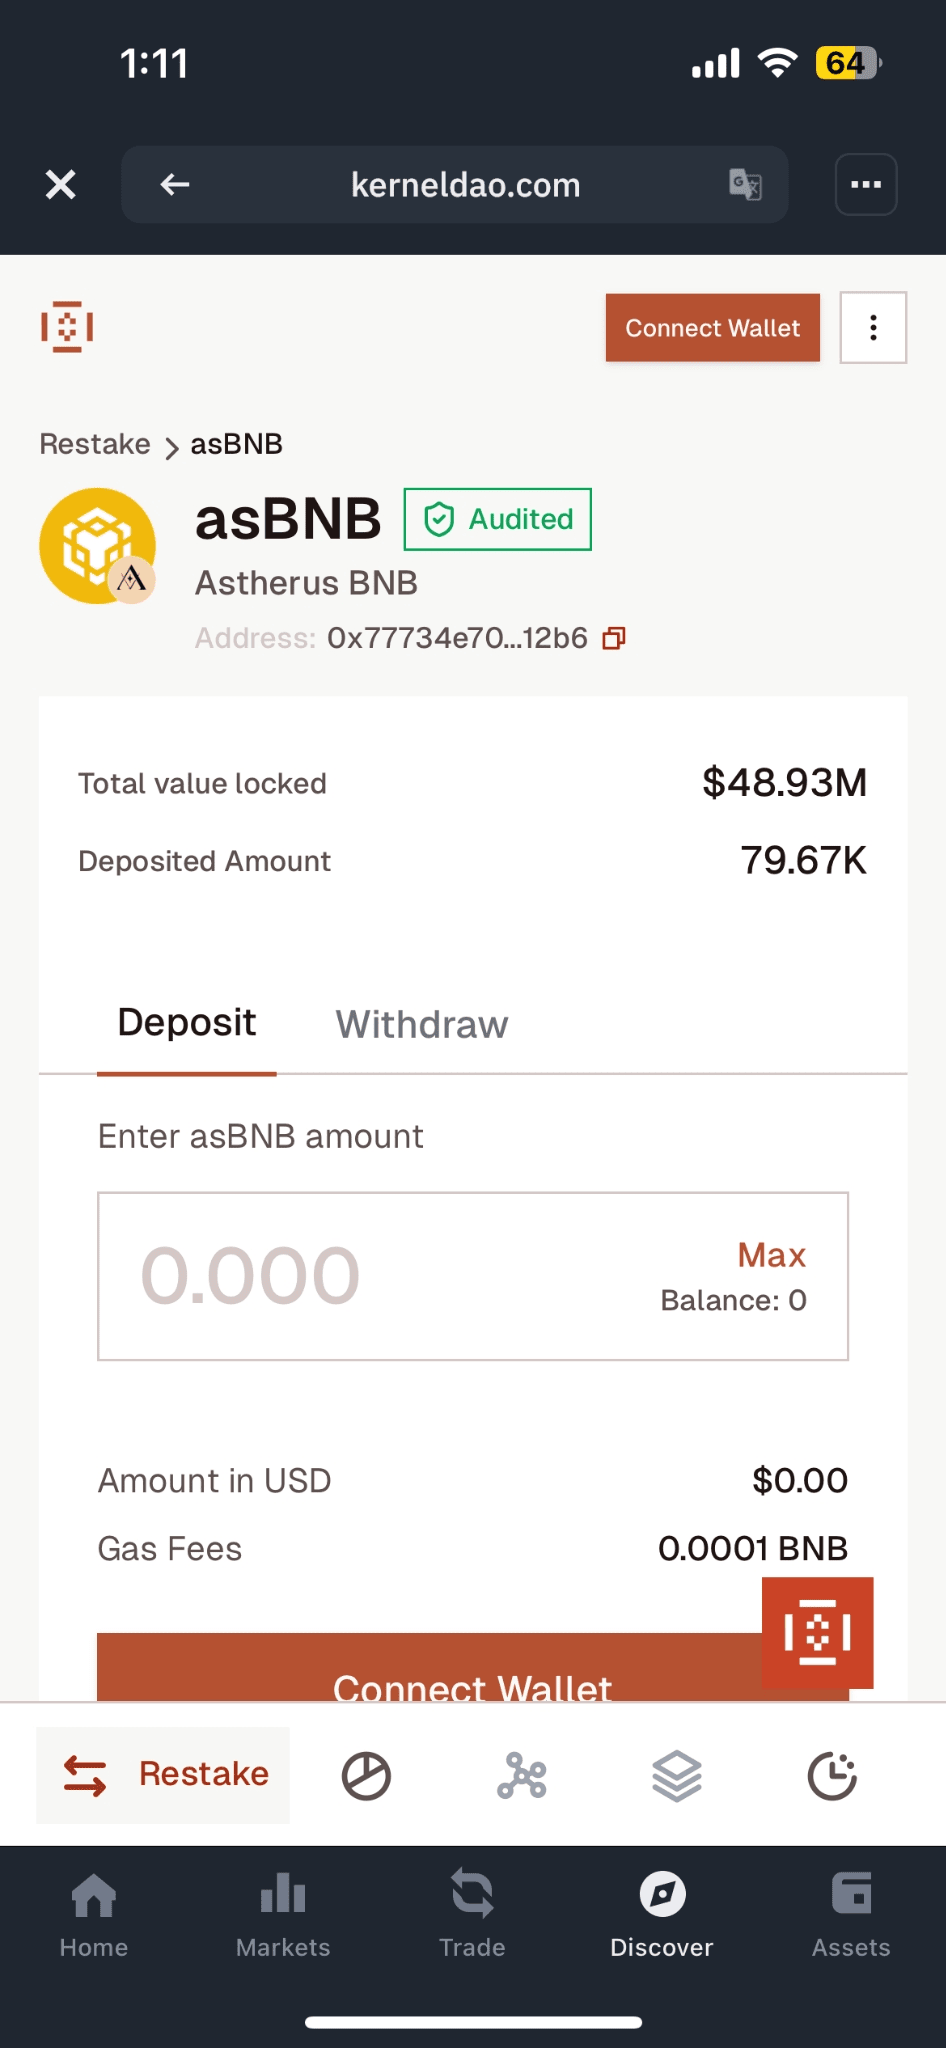Open the browser more options menu
Image resolution: width=946 pixels, height=2048 pixels.
pos(866,184)
